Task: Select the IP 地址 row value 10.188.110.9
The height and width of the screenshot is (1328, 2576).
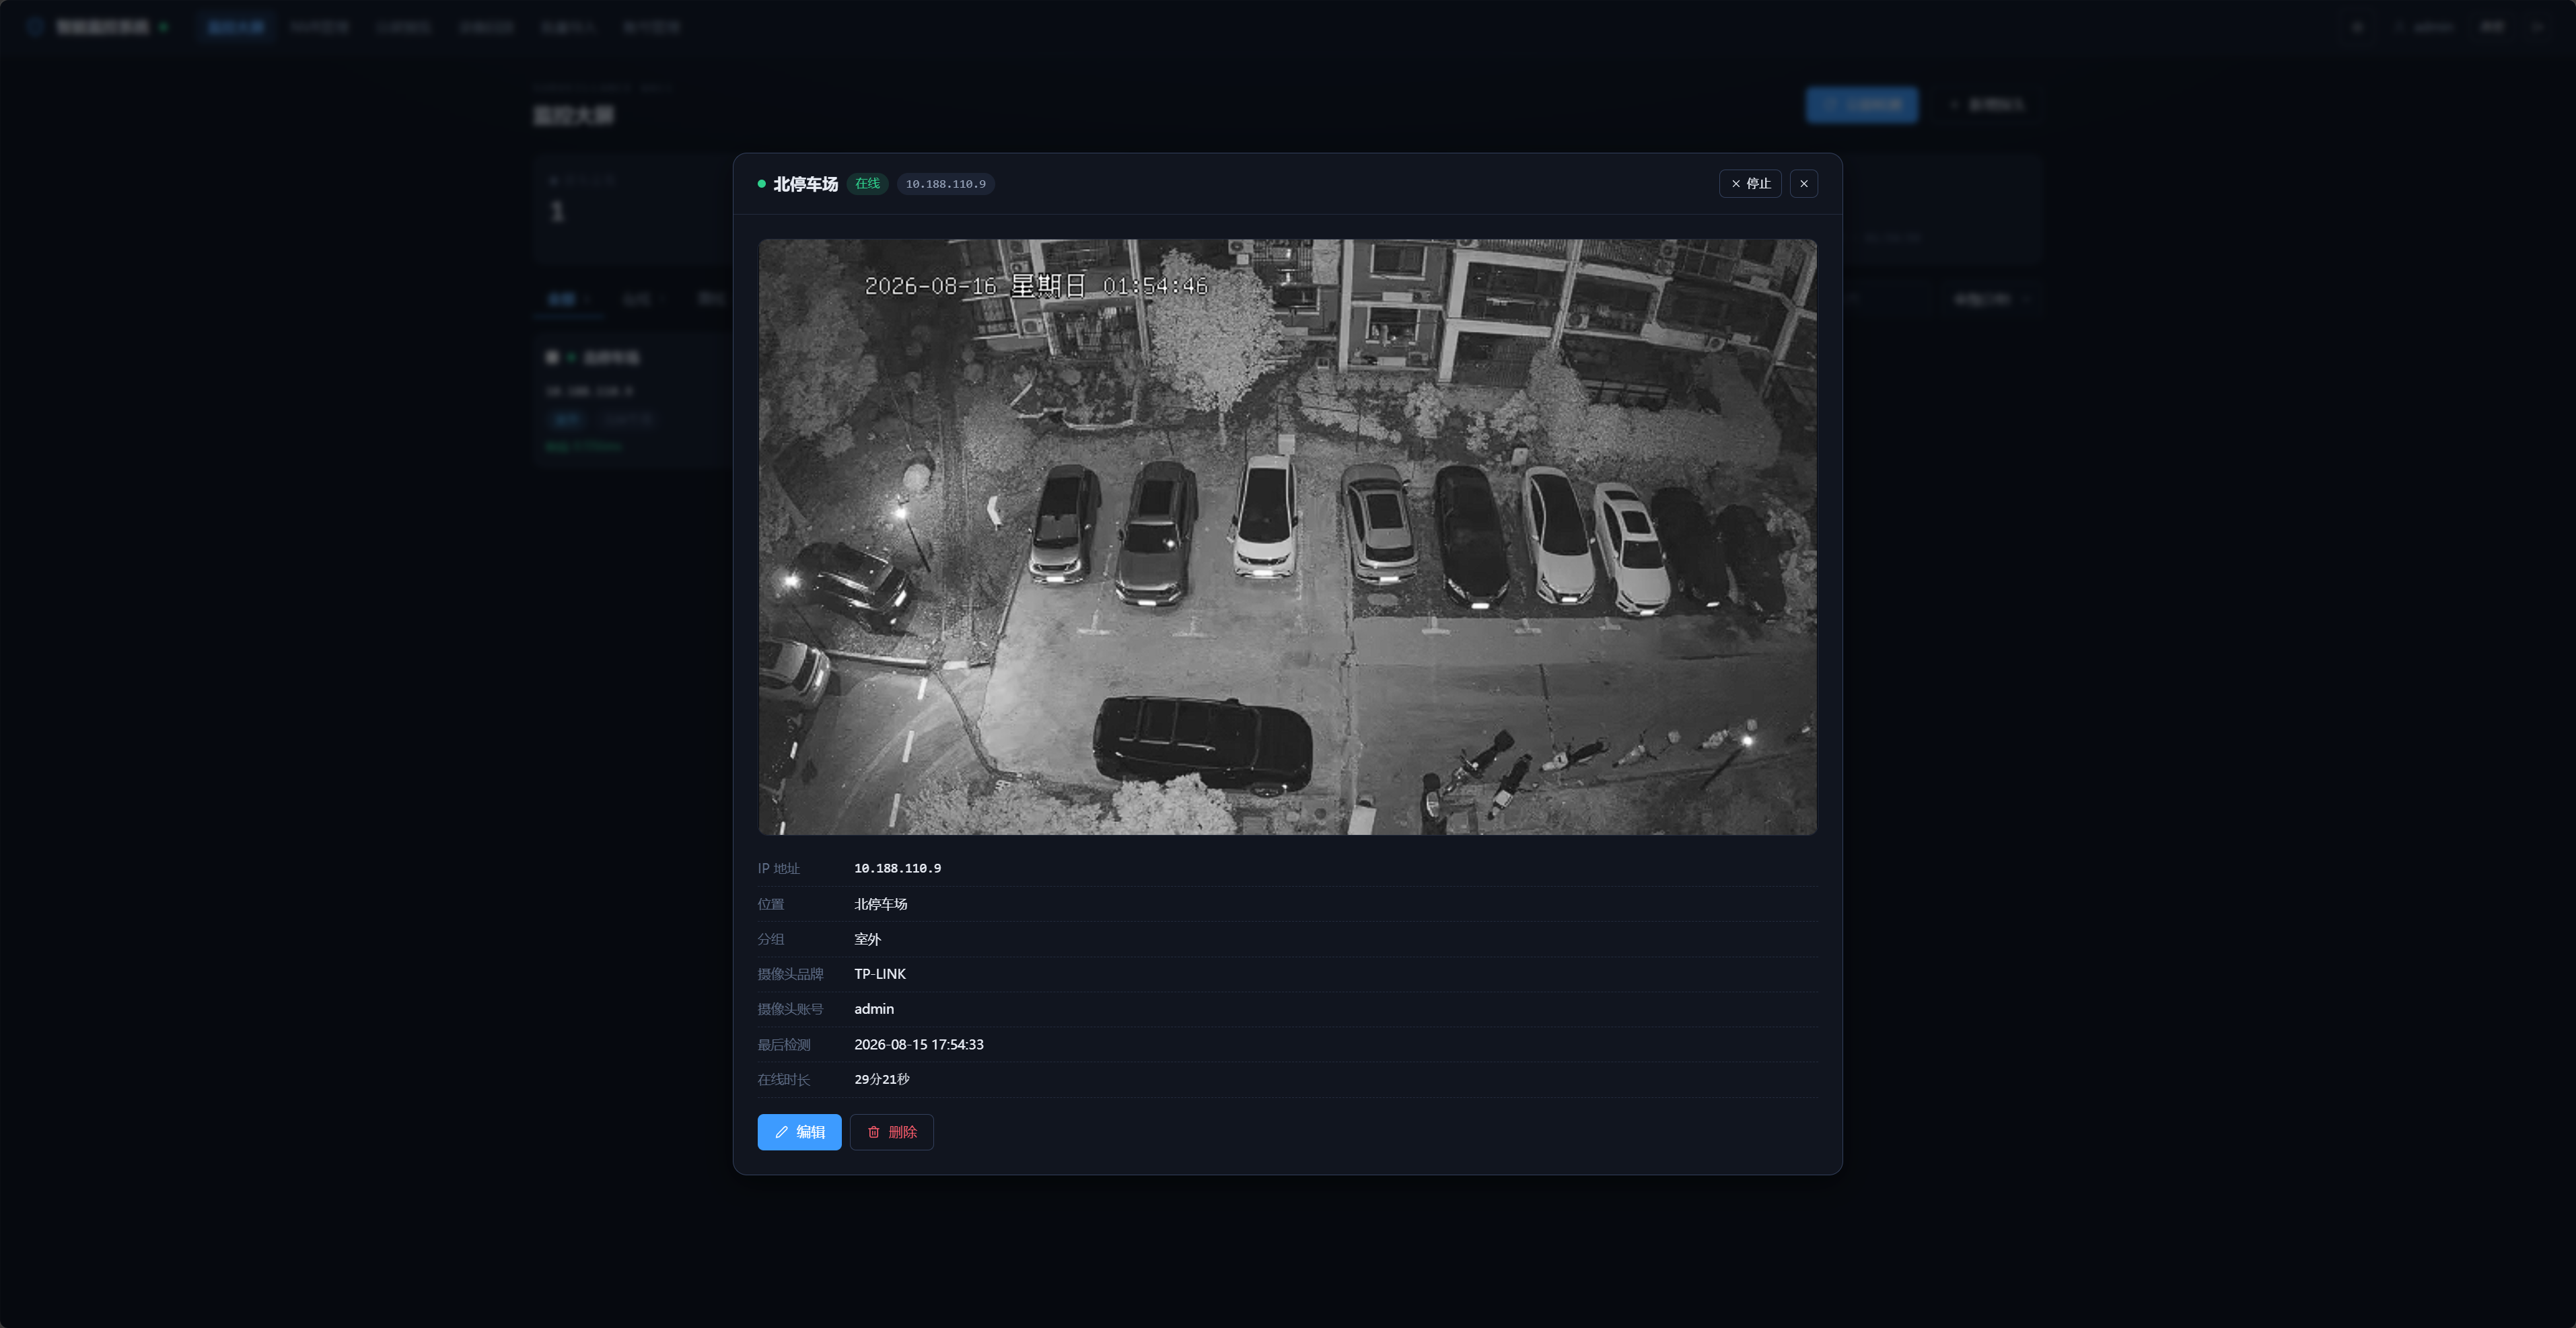Action: coord(897,868)
